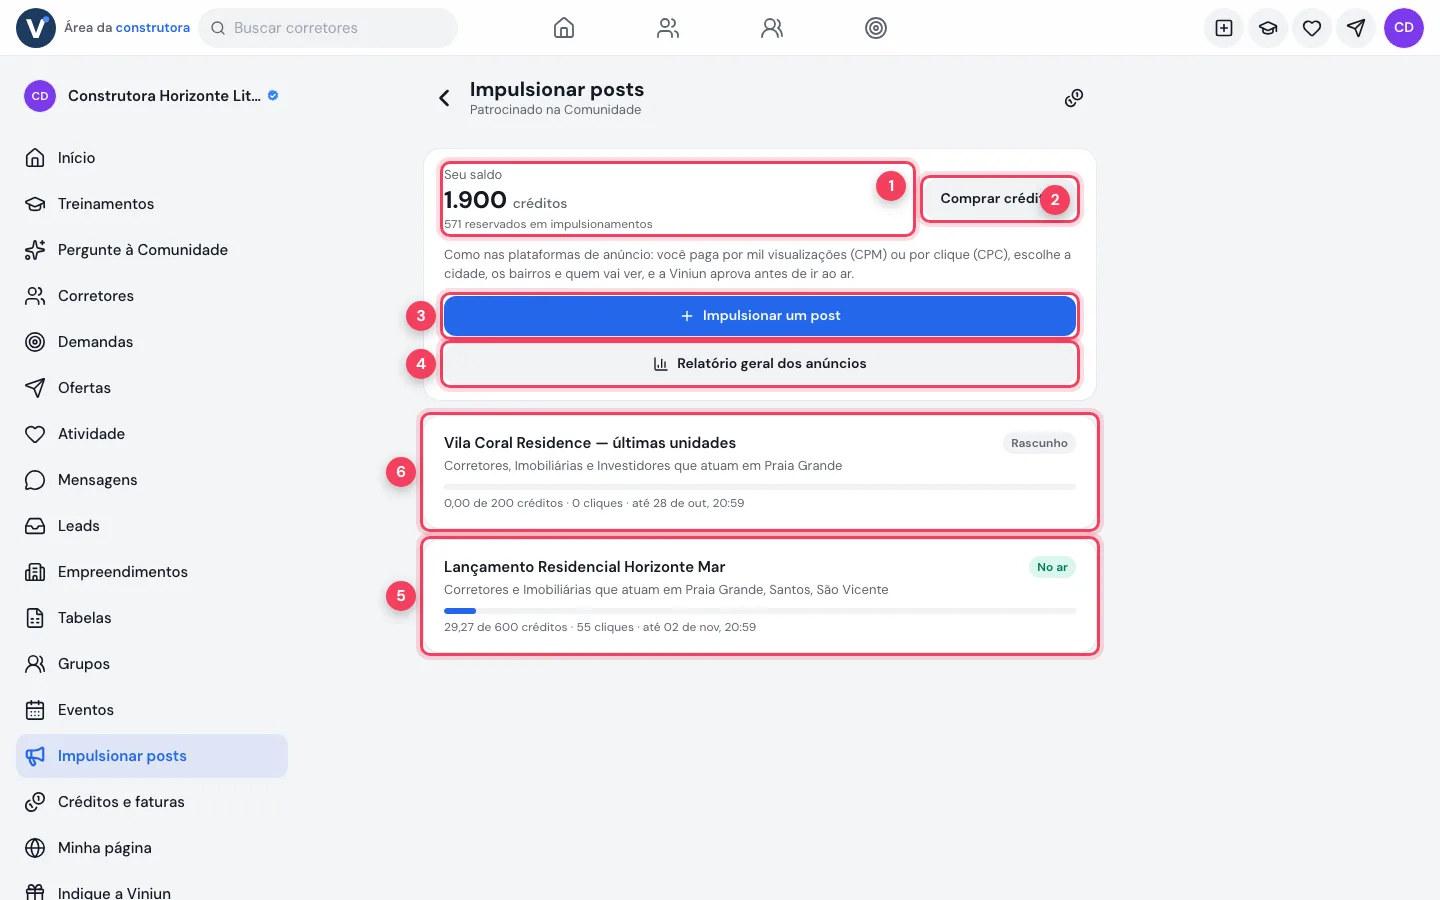The image size is (1440, 900).
Task: Click the coins icon beside the page title
Action: click(1074, 98)
